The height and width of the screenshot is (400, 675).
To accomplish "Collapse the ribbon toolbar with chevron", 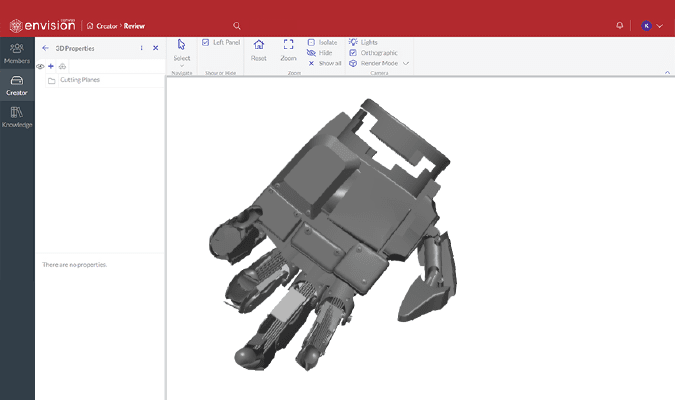I will (x=665, y=73).
